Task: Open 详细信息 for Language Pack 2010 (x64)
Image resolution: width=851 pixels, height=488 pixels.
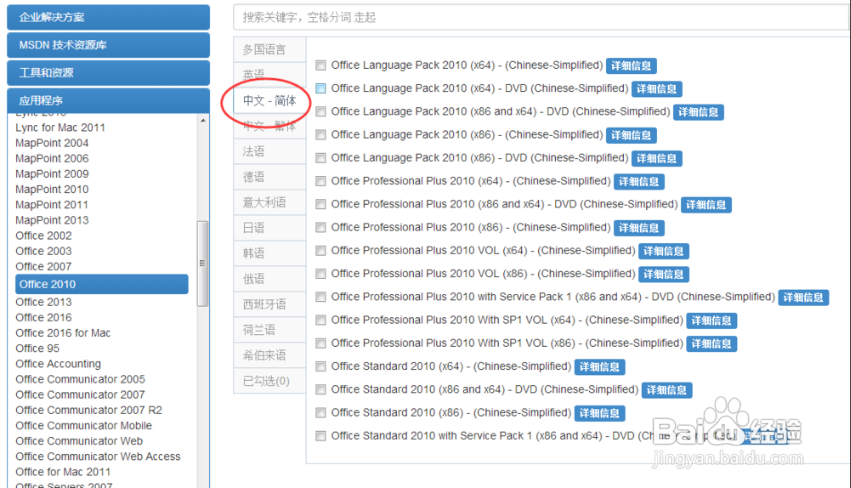Action: [x=631, y=66]
